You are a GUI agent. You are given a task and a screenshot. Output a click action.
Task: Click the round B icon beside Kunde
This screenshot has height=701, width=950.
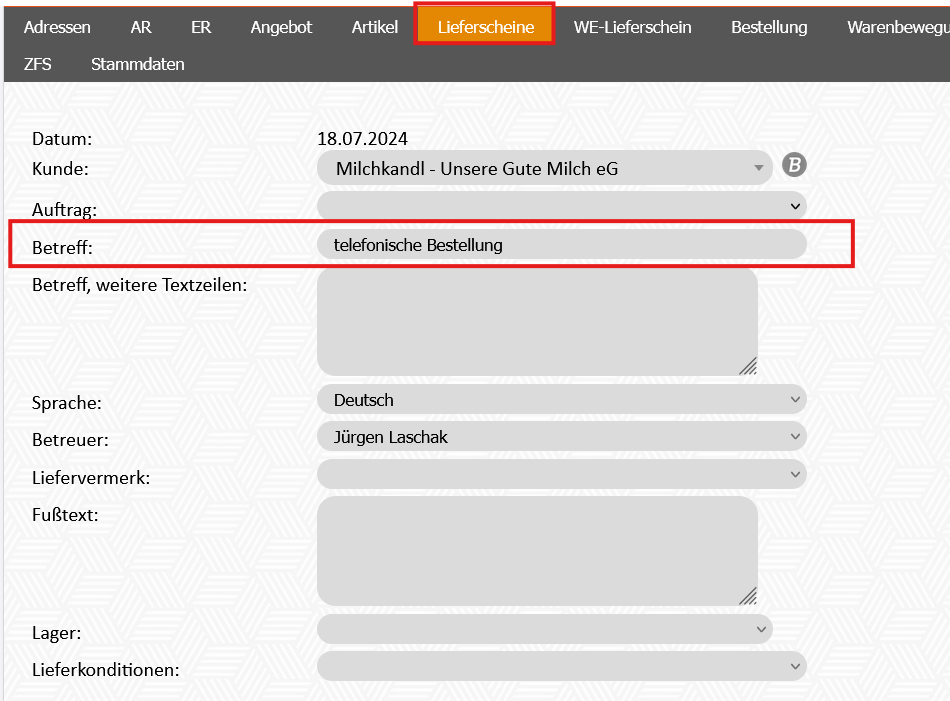(x=793, y=166)
